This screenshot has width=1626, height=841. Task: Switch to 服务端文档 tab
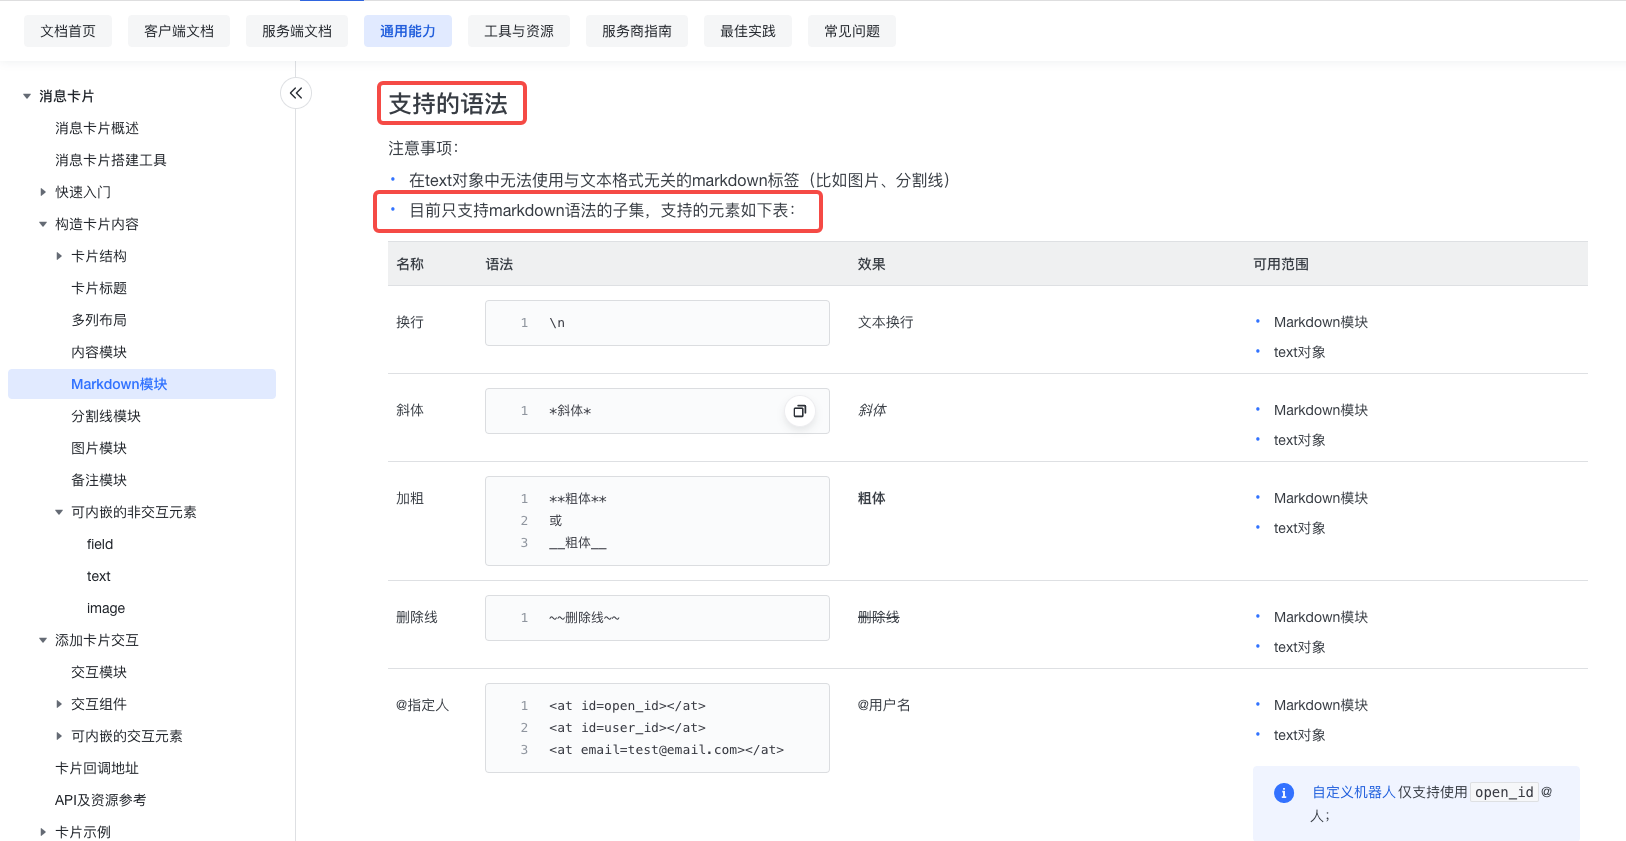(x=297, y=31)
